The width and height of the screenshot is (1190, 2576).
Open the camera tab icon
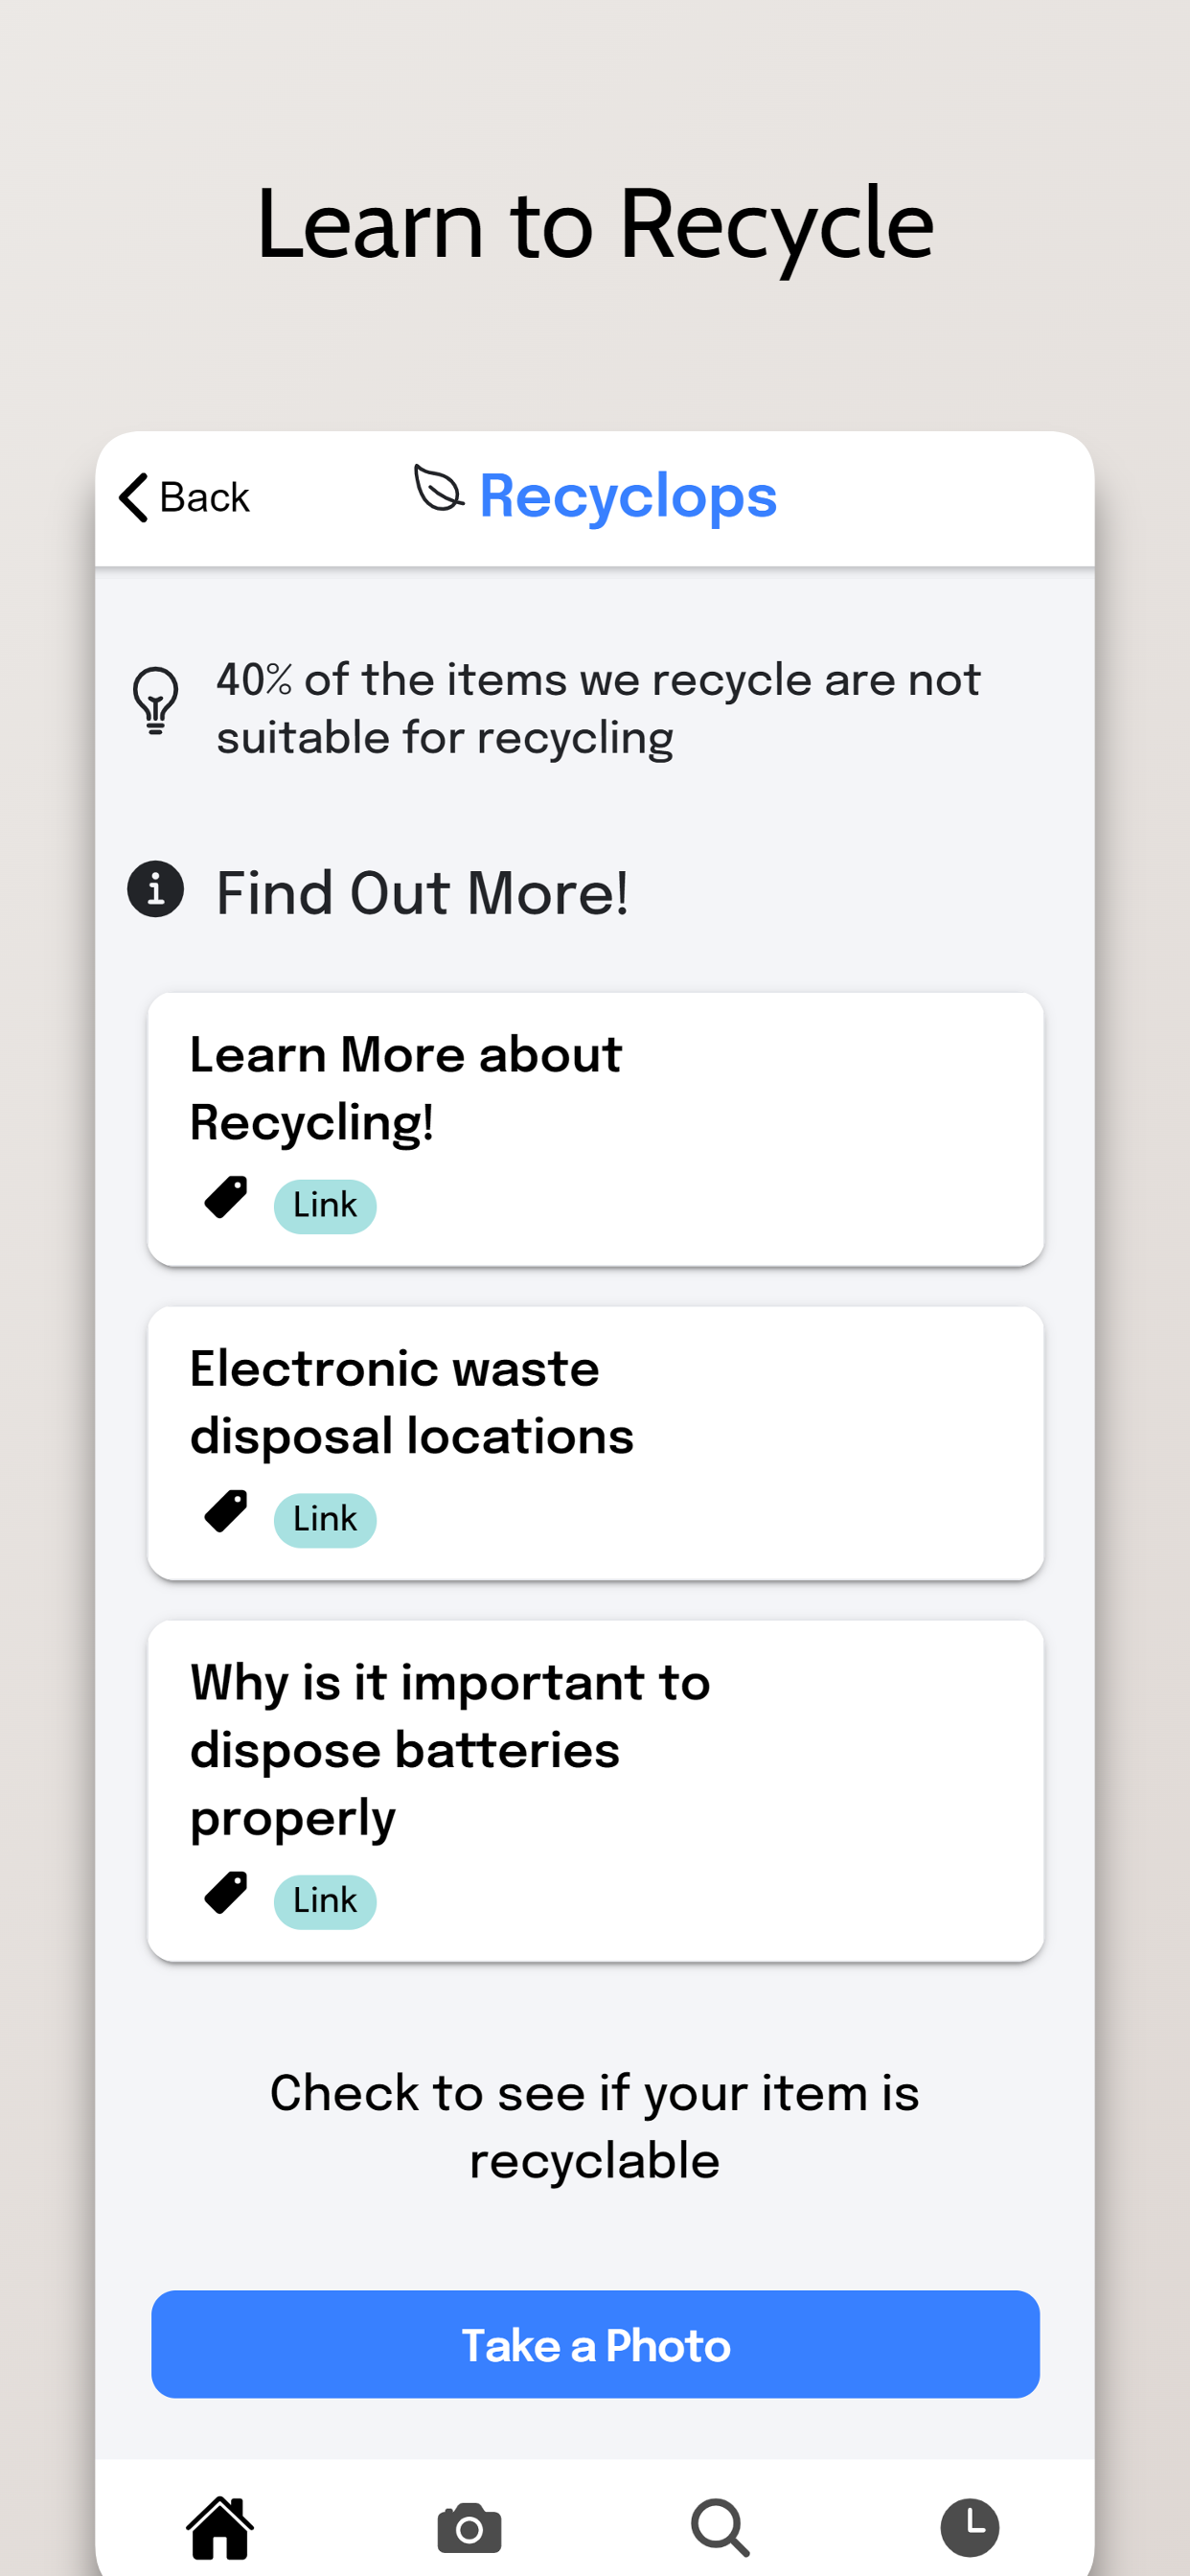point(469,2527)
